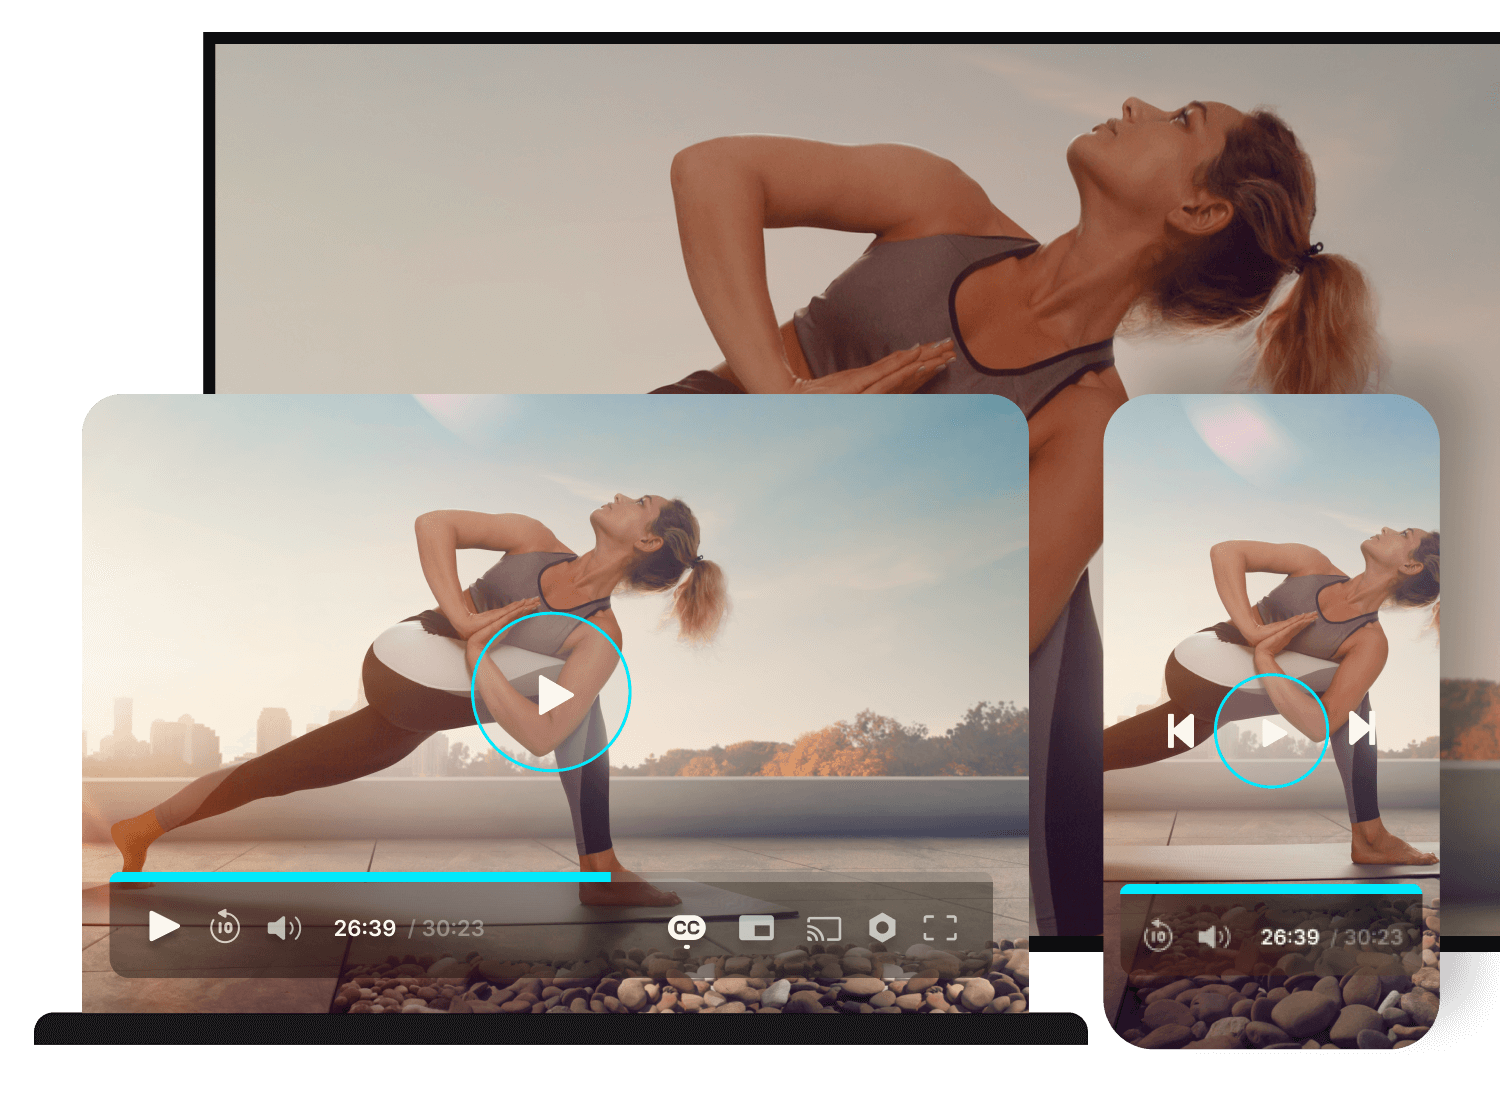The height and width of the screenshot is (1120, 1500).
Task: Click the circled play button on phone player
Action: (x=1271, y=731)
